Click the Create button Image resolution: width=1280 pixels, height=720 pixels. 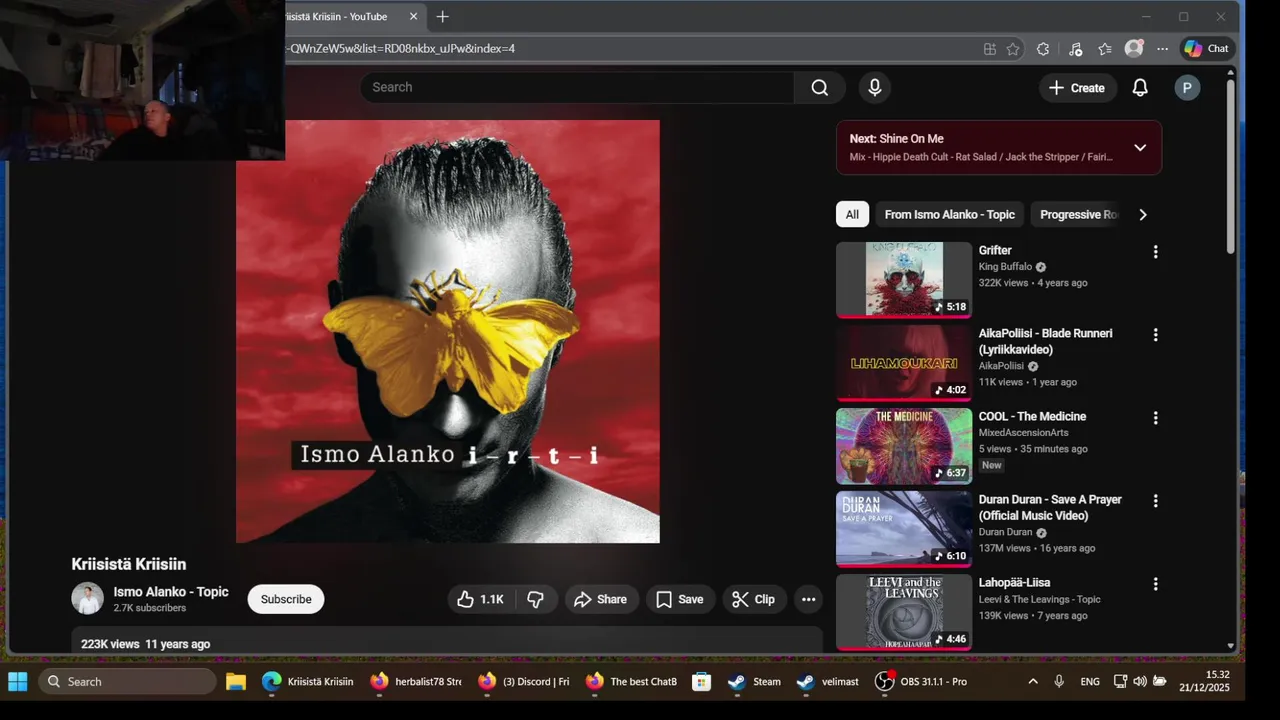click(1077, 88)
